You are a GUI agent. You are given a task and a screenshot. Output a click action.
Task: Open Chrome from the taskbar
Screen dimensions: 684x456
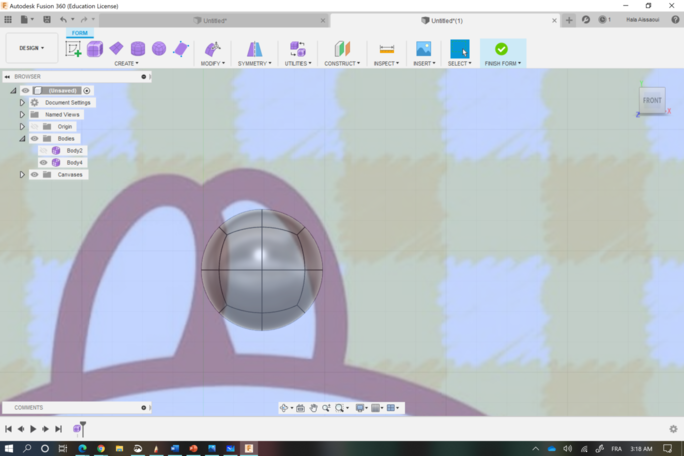[101, 448]
